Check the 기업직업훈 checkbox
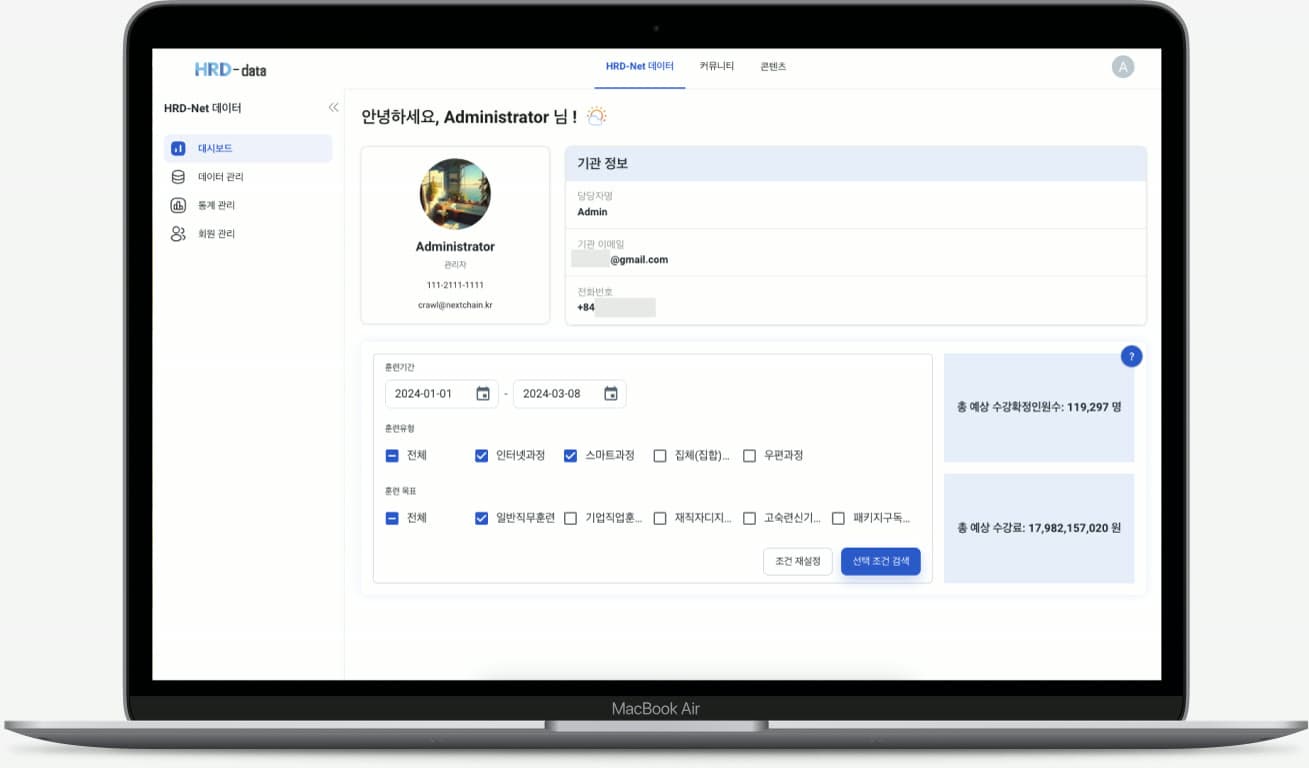1309x768 pixels. (571, 519)
